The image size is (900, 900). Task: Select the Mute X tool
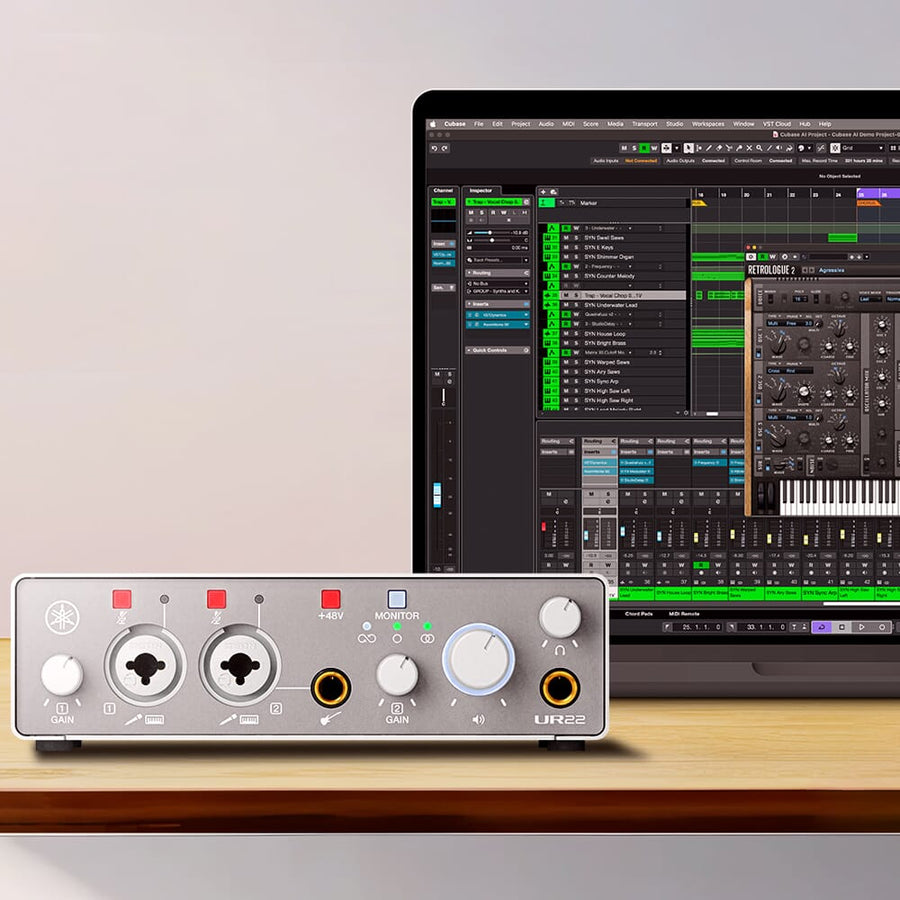tap(749, 148)
